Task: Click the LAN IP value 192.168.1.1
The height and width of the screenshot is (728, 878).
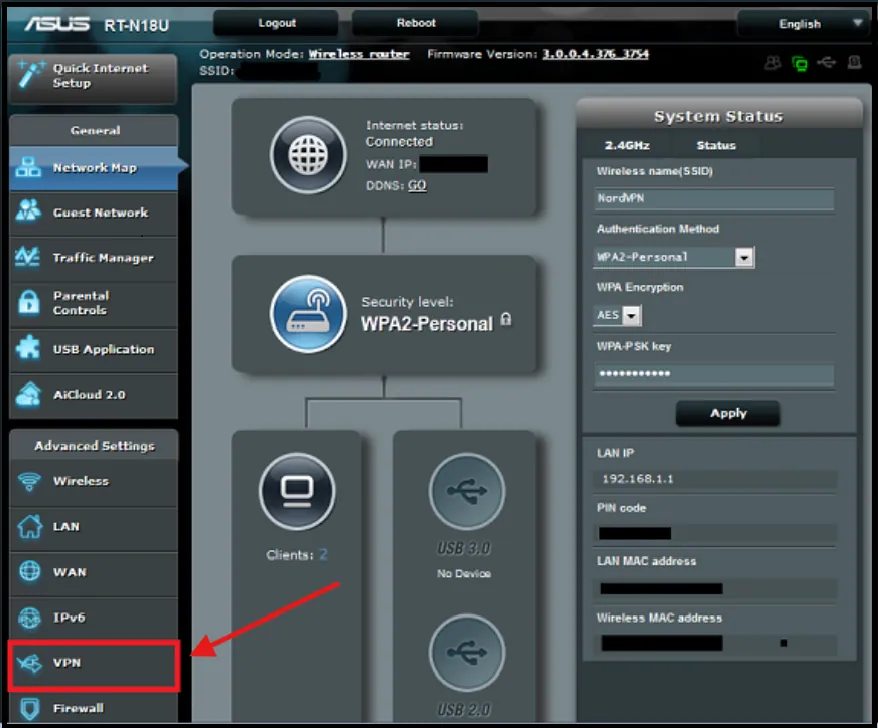Action: pos(638,479)
